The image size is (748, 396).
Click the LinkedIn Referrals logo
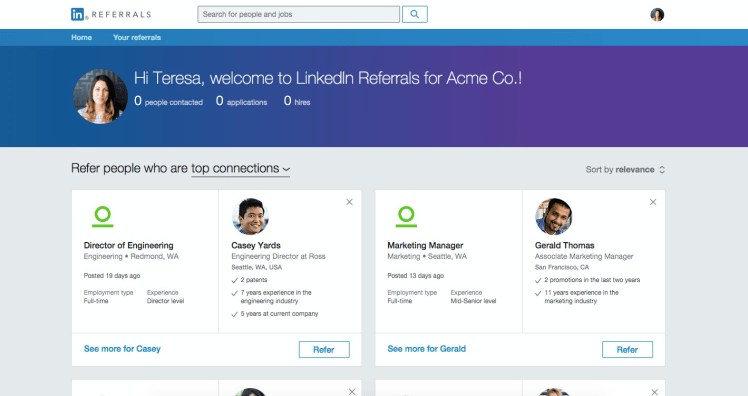coord(111,14)
